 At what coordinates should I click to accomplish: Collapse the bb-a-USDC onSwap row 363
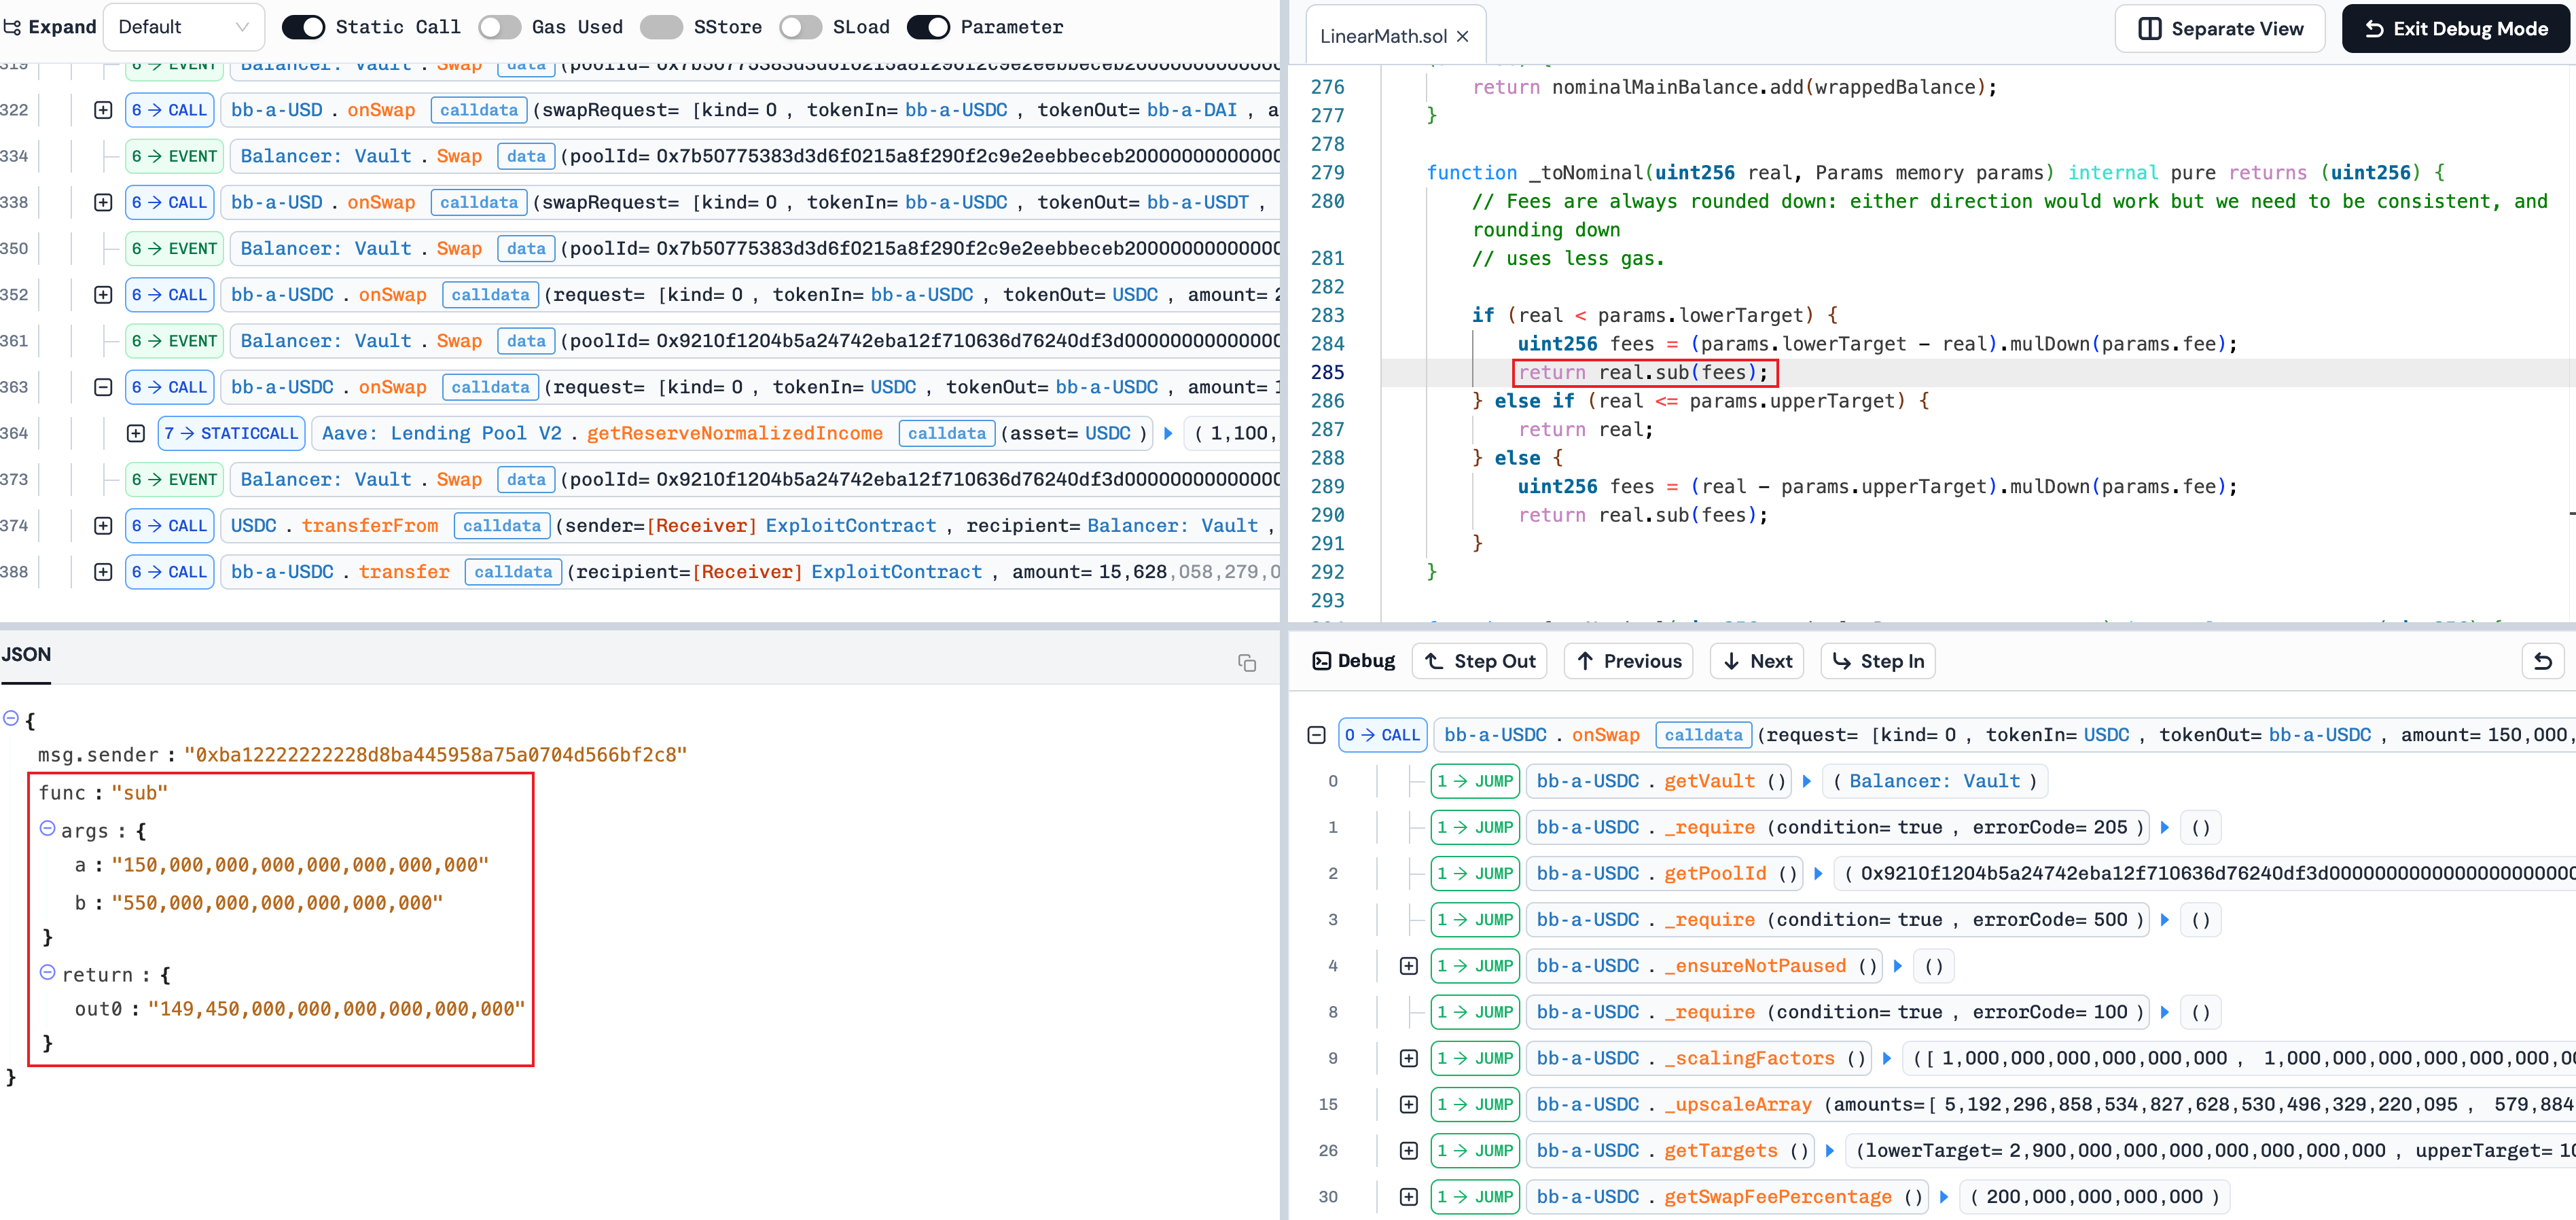pyautogui.click(x=103, y=387)
